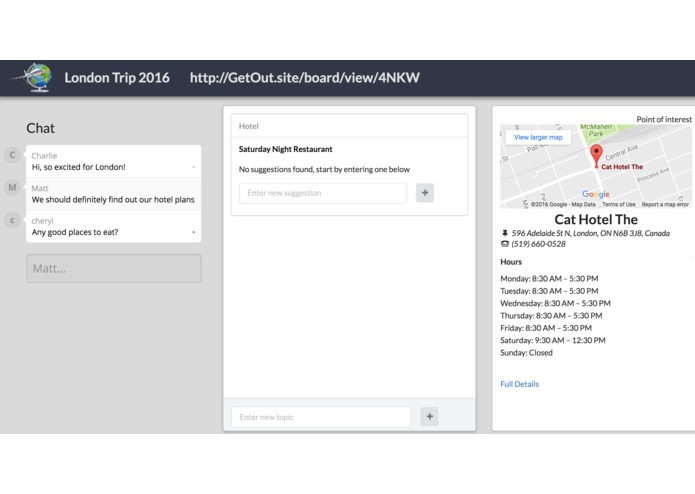Open the Hotel topic header
Image resolution: width=695 pixels, height=494 pixels.
point(349,126)
